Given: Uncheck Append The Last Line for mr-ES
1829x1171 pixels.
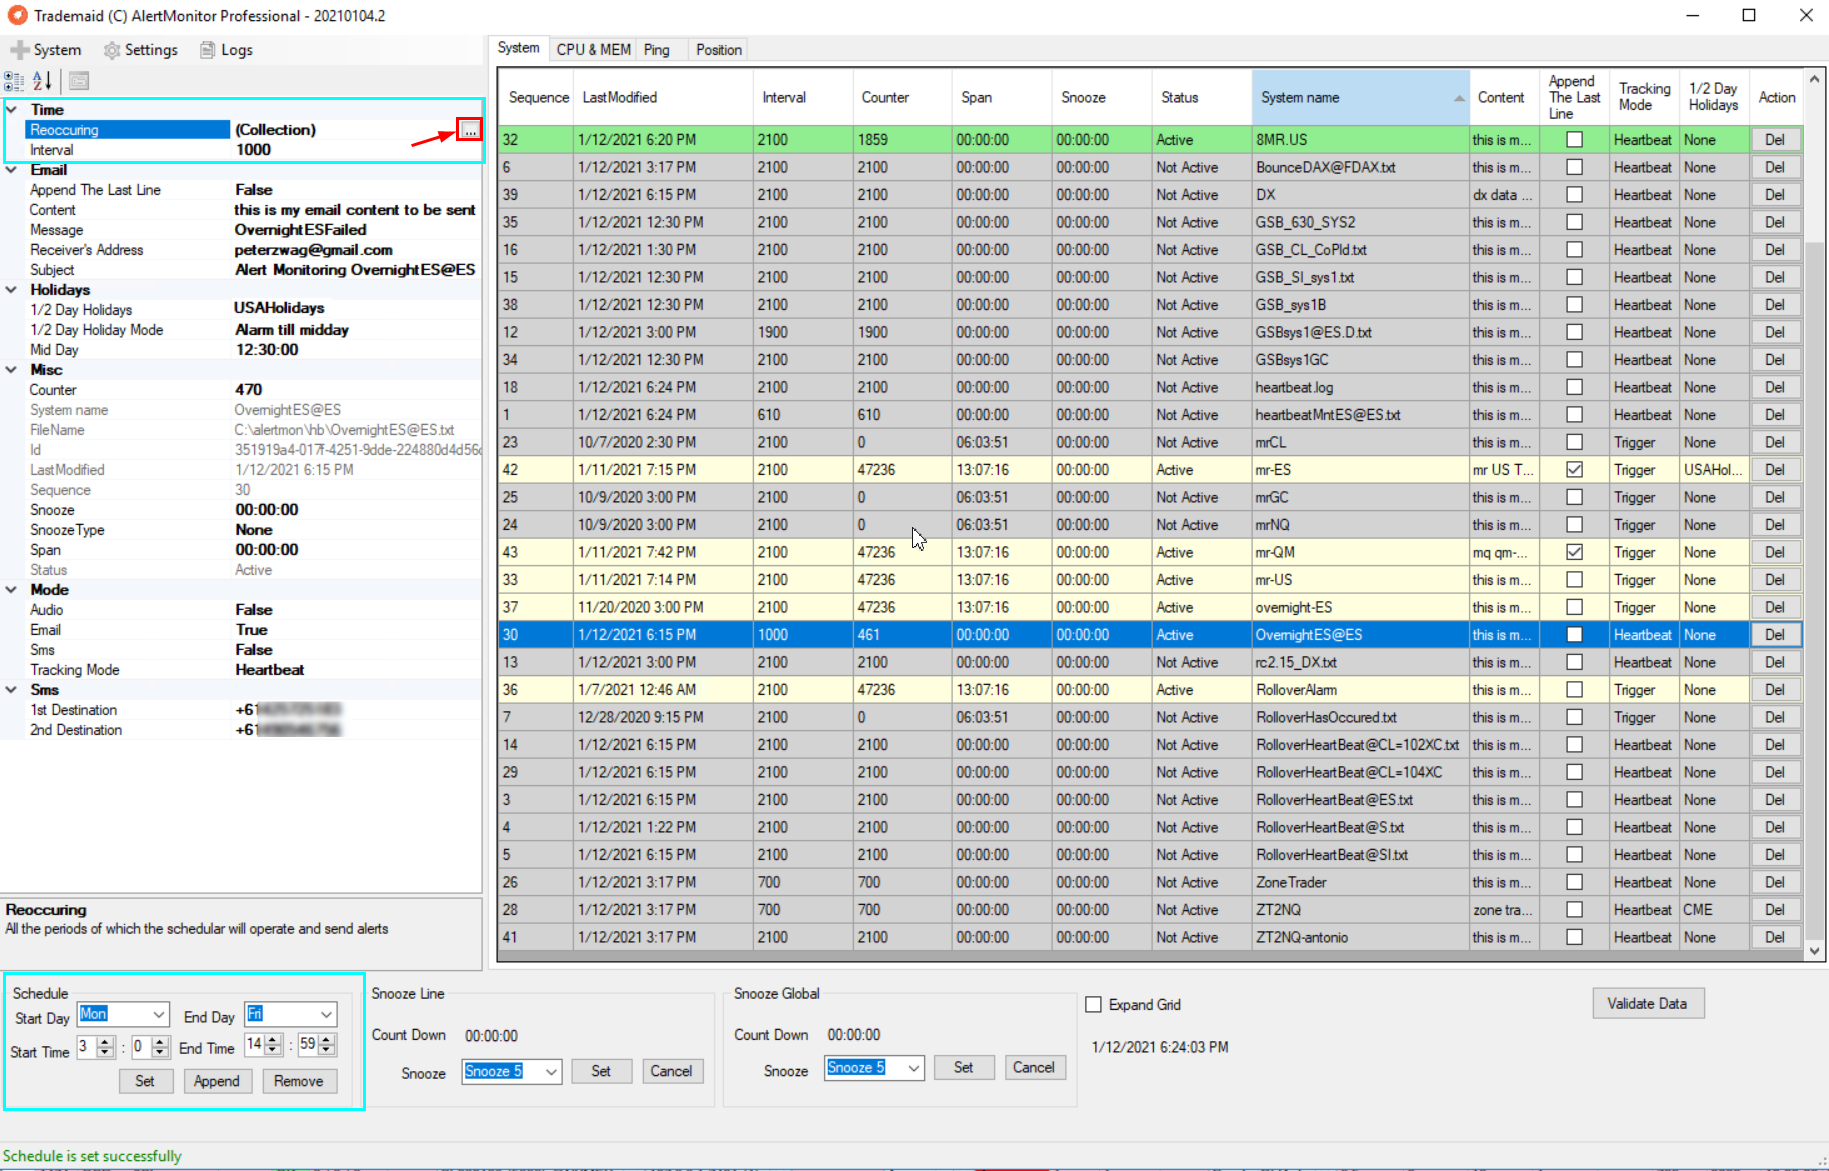Looking at the screenshot, I should point(1574,470).
